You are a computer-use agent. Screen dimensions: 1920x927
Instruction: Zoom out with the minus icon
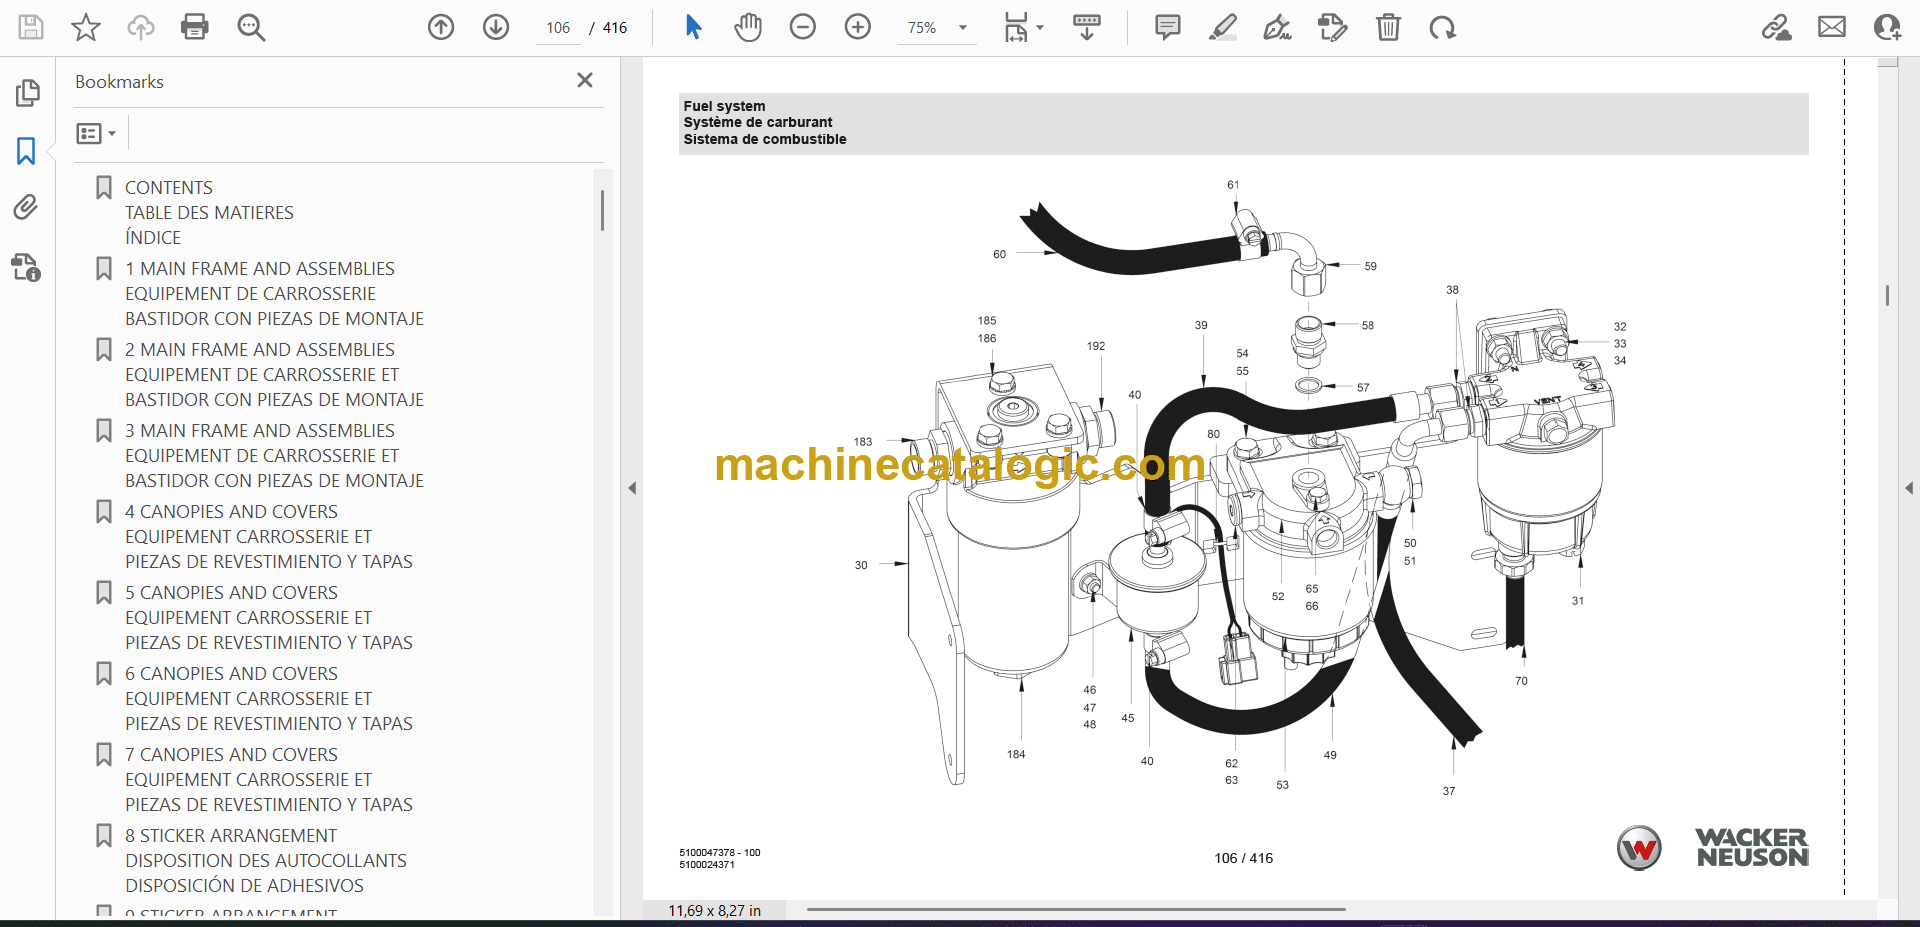click(803, 27)
